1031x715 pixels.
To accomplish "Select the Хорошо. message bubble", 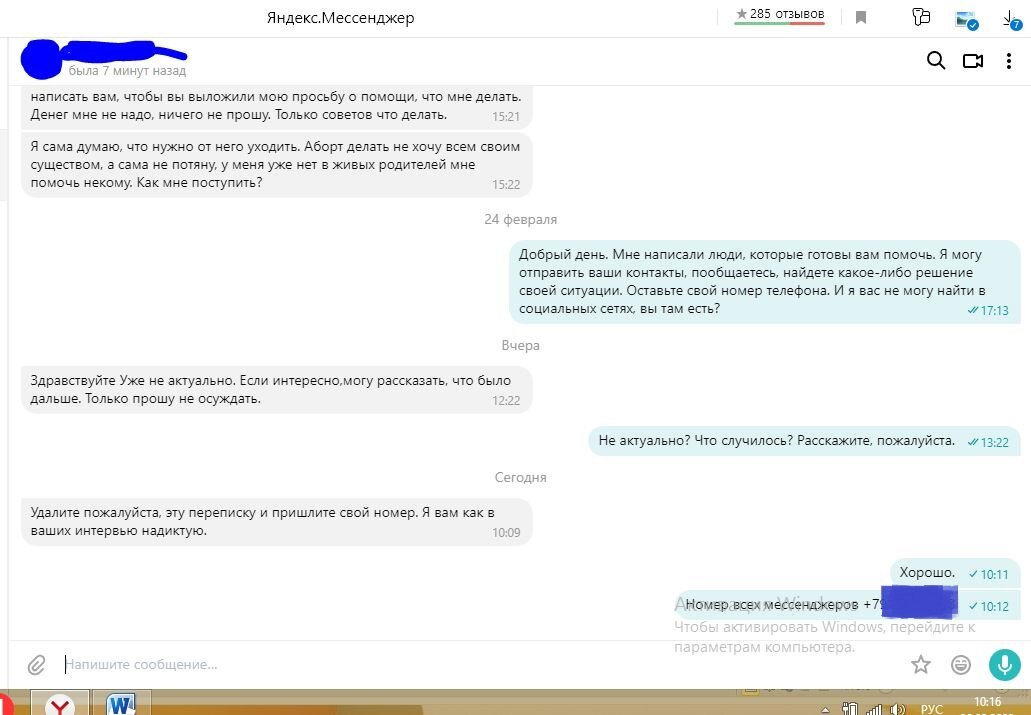I will [x=955, y=573].
